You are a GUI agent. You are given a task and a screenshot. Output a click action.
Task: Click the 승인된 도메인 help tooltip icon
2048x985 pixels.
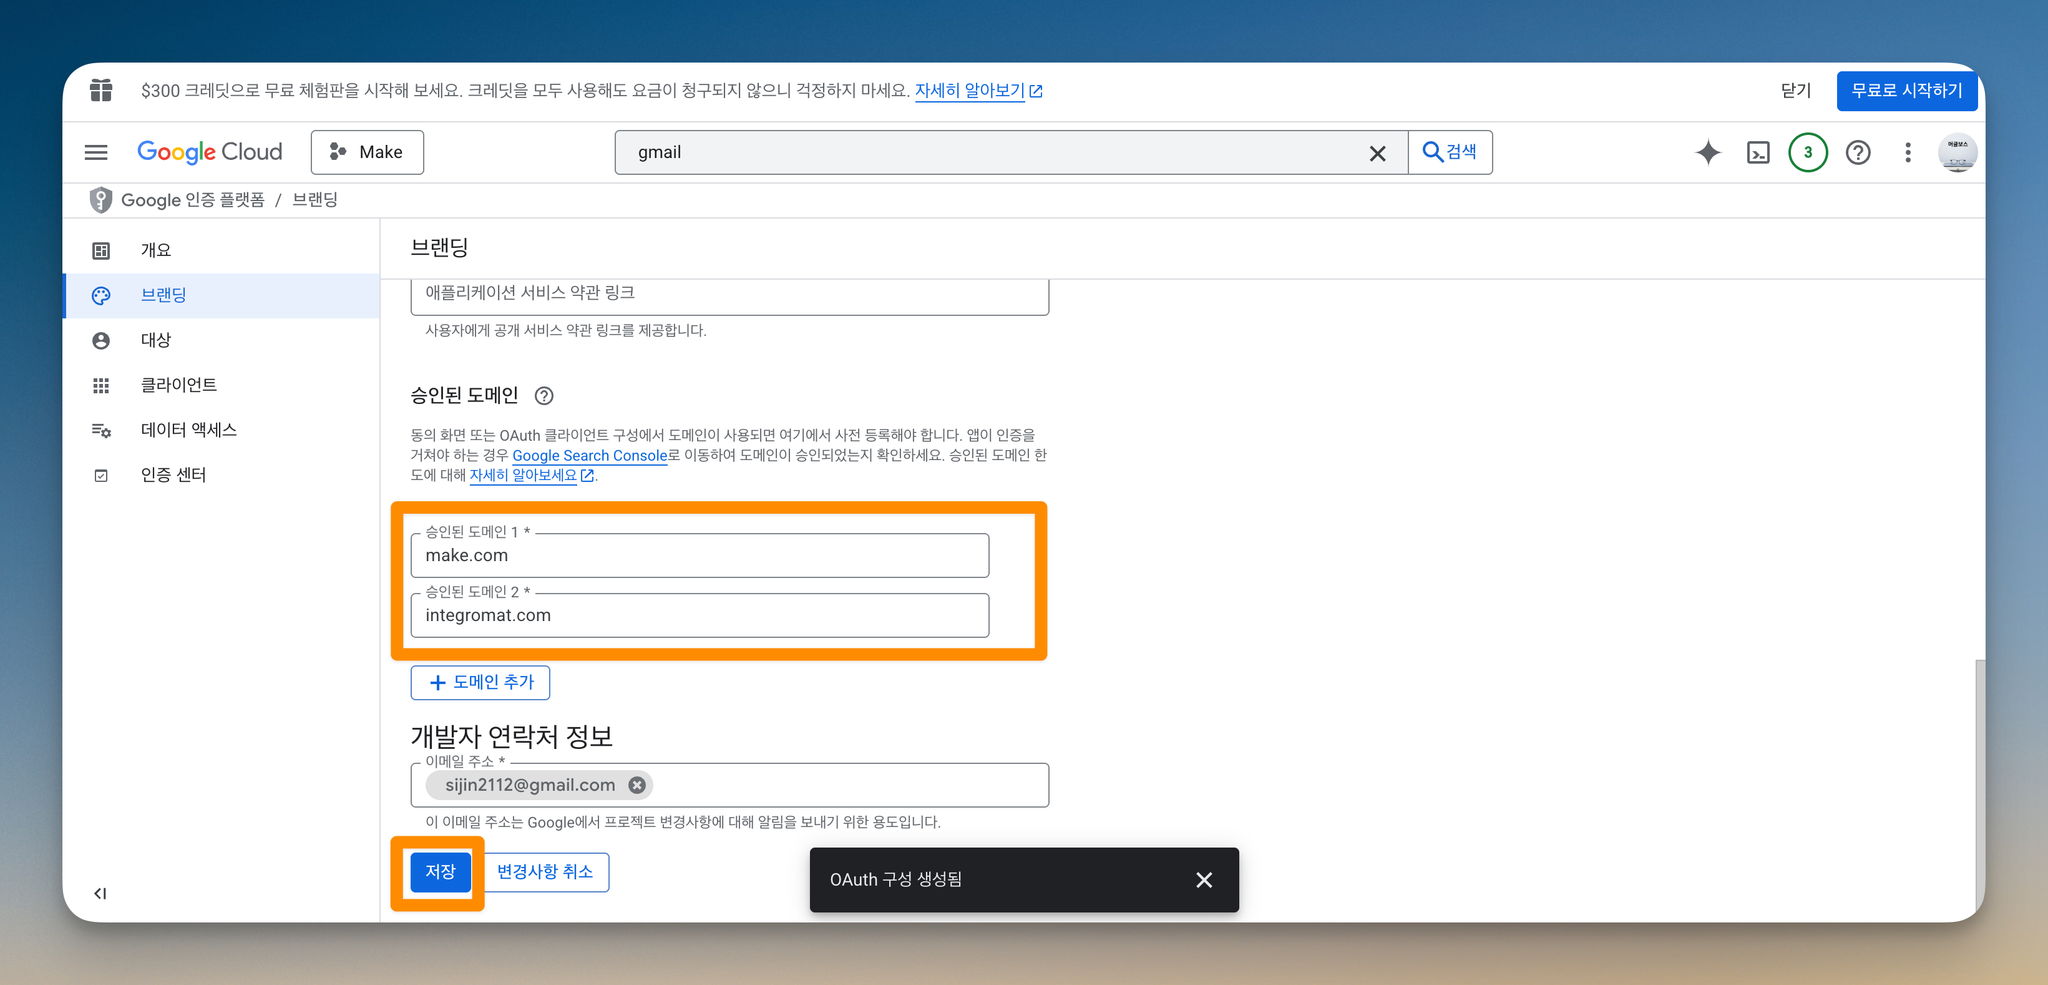(544, 396)
